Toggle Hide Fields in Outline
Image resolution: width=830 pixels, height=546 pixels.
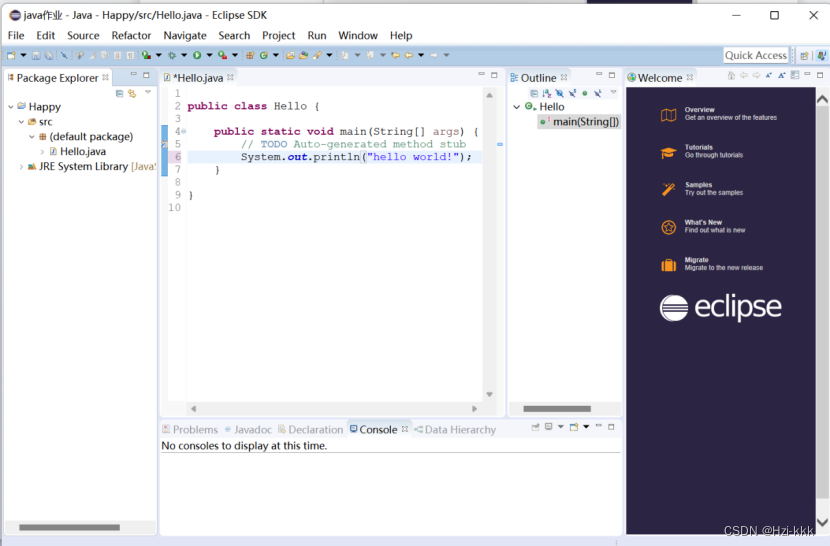[x=560, y=93]
